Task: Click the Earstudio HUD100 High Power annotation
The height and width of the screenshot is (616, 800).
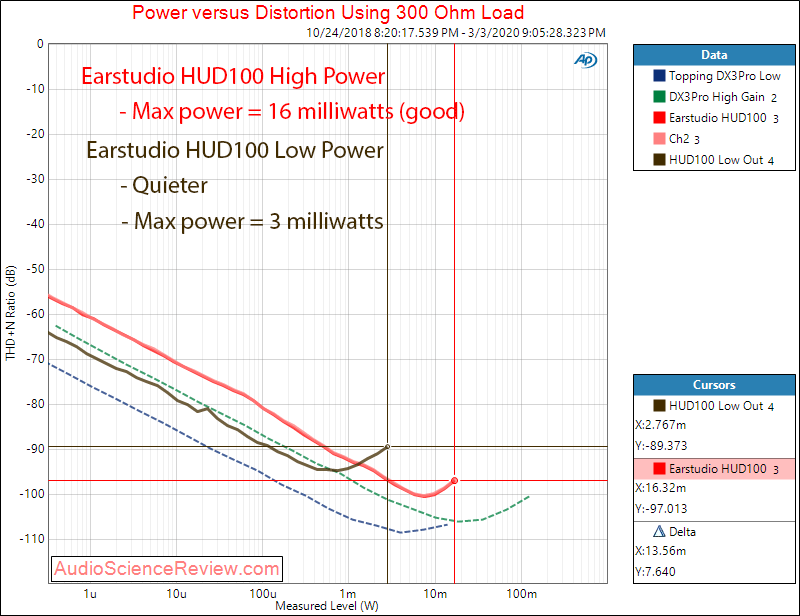Action: pyautogui.click(x=233, y=77)
